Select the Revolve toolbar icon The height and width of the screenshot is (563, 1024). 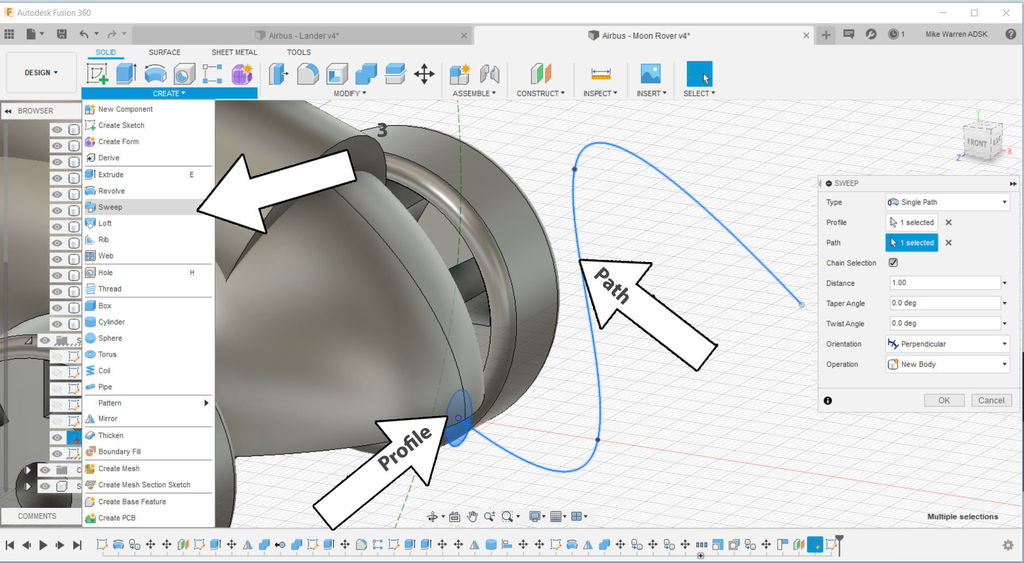click(155, 74)
